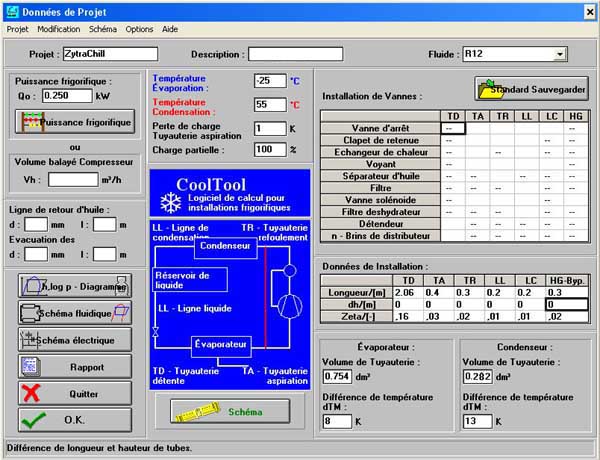
Task: Click the Condenseur box in diagram
Action: [x=225, y=247]
